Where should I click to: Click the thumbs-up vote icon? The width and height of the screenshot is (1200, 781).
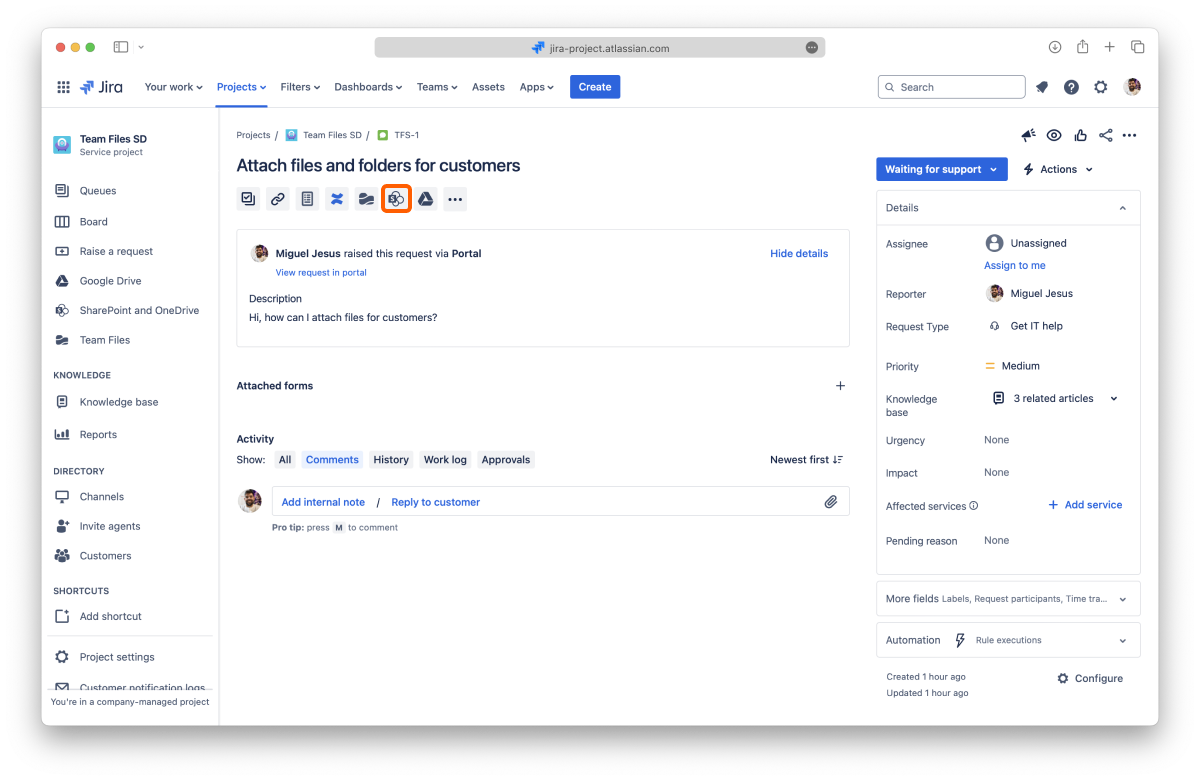coord(1080,136)
